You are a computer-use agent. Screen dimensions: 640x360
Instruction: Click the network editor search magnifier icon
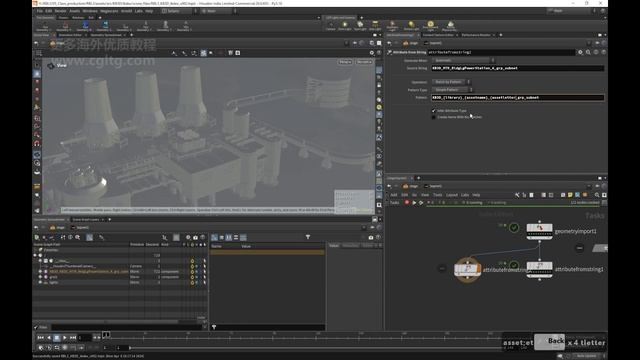[597, 195]
